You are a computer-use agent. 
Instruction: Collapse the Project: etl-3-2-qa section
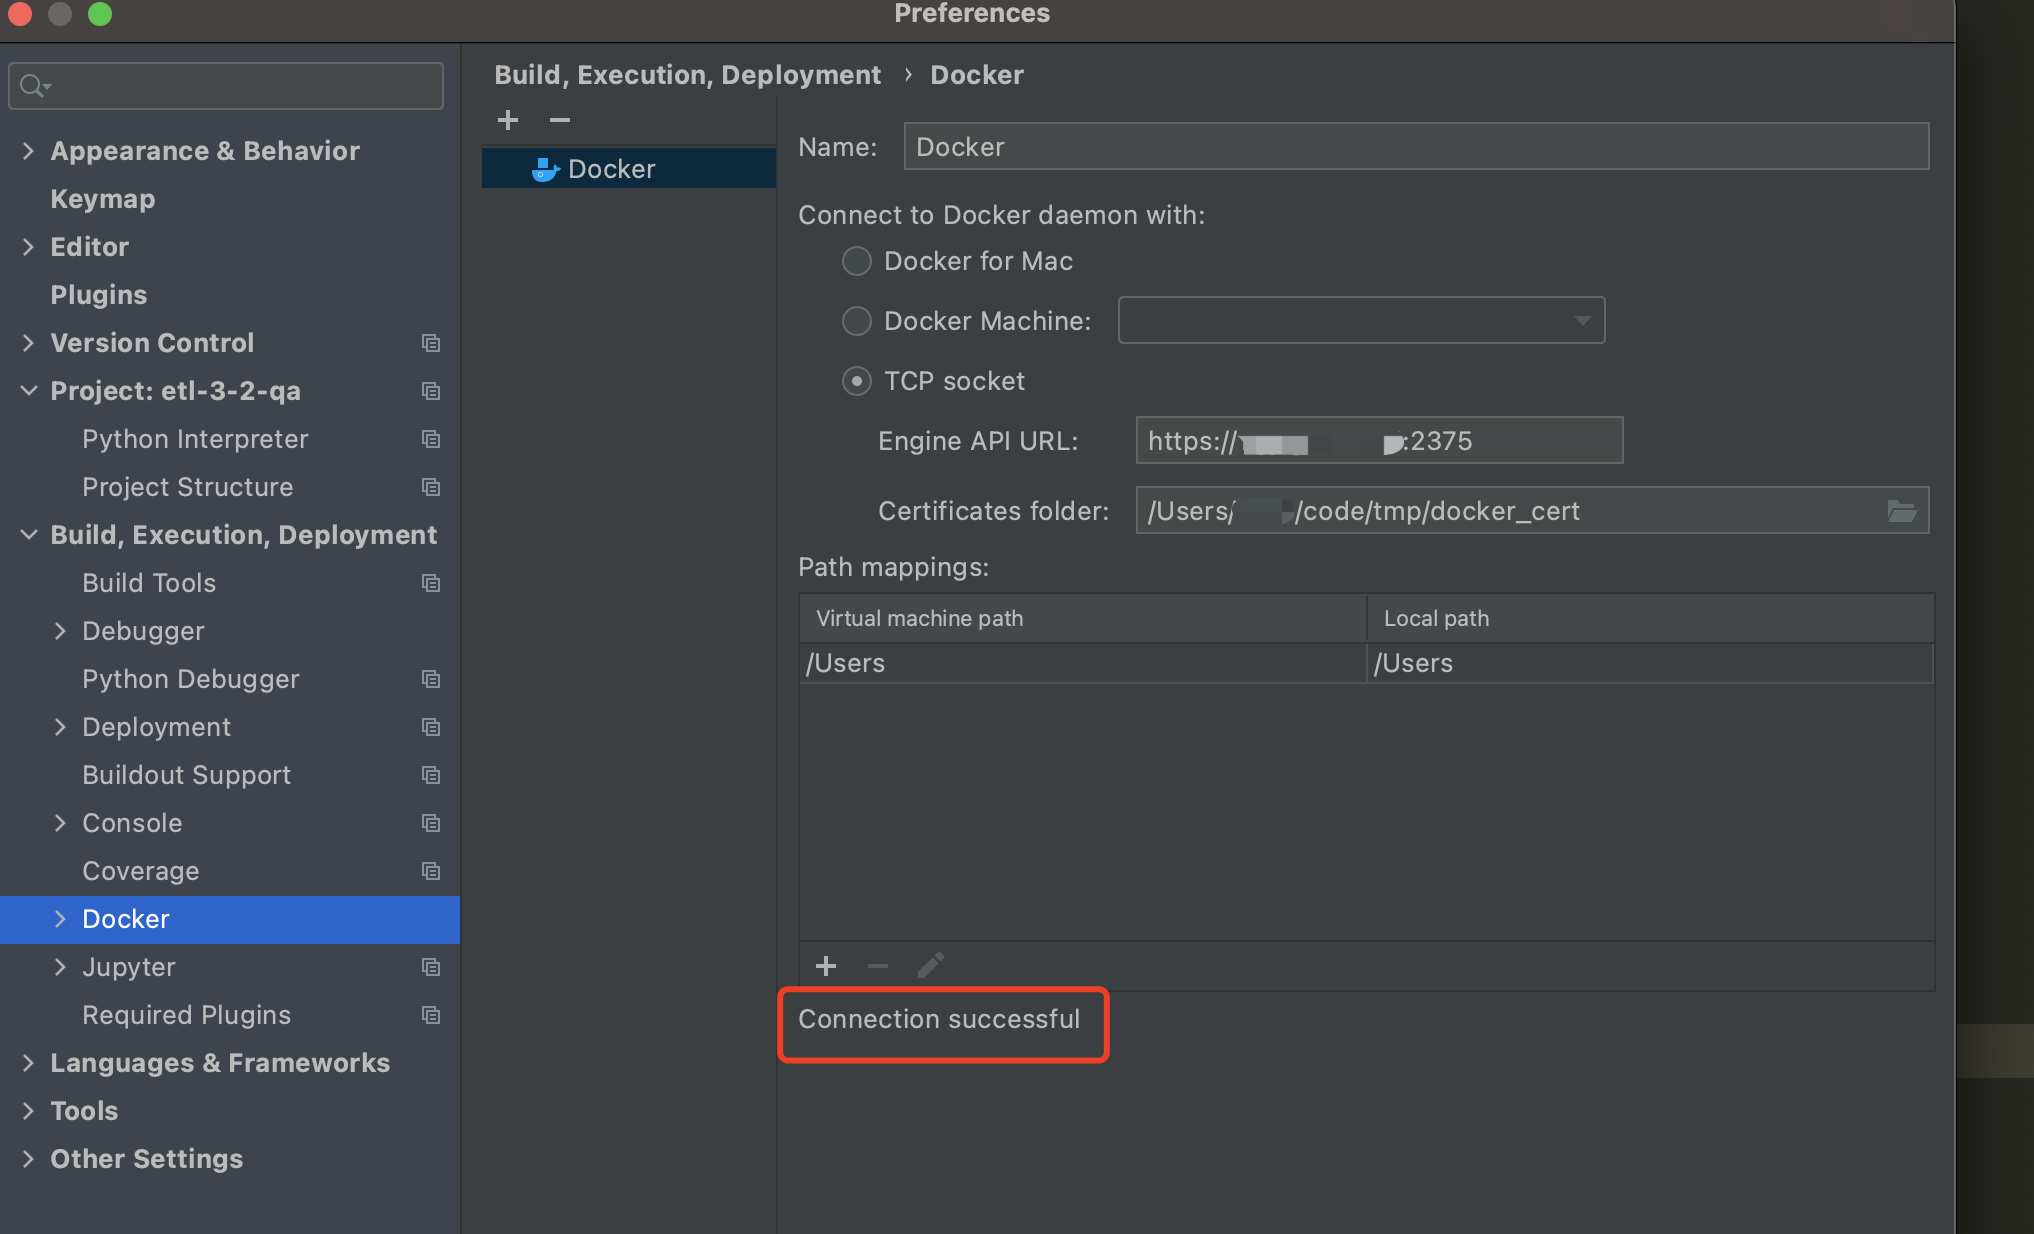click(x=28, y=391)
